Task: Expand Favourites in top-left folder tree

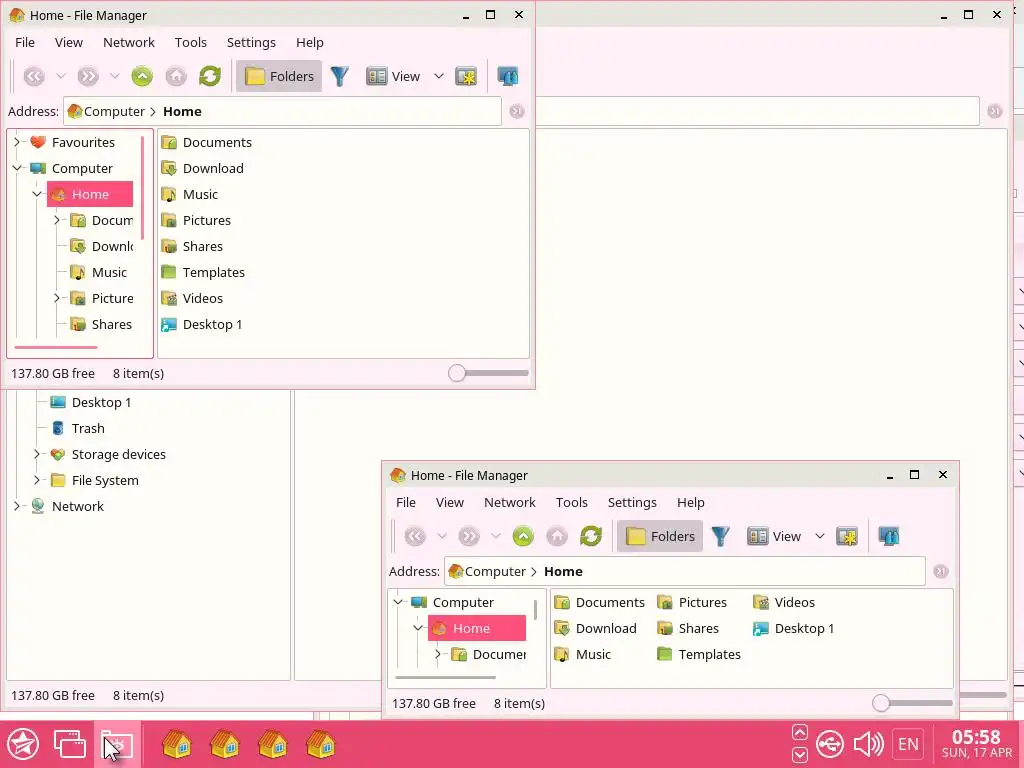Action: (17, 142)
